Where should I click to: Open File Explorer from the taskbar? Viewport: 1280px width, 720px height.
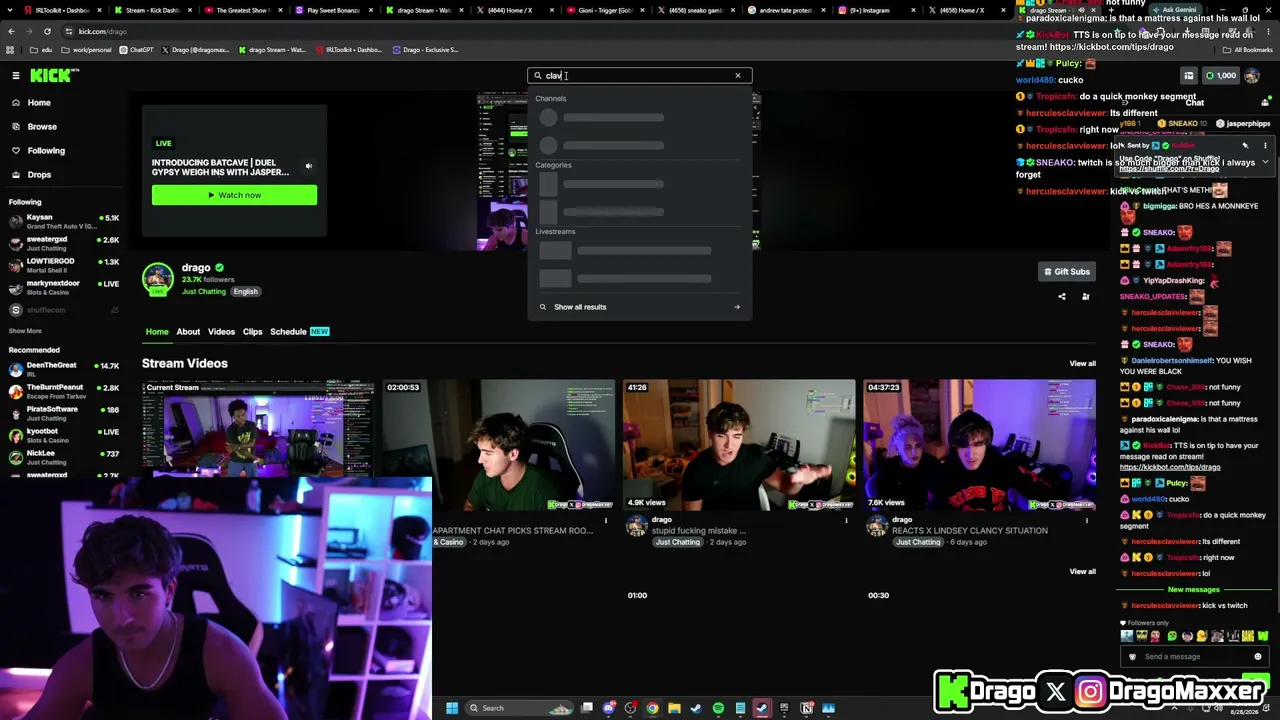coord(674,708)
